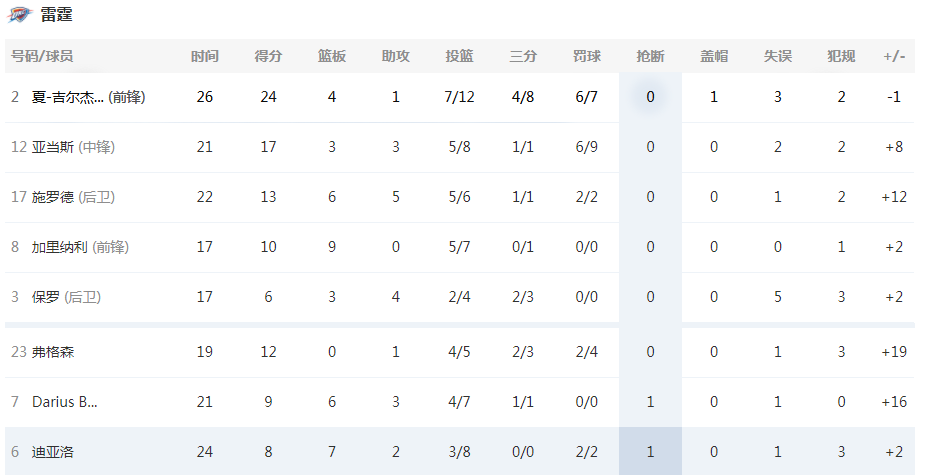The height and width of the screenshot is (475, 930).
Task: Sort by 得分 column header
Action: click(268, 56)
